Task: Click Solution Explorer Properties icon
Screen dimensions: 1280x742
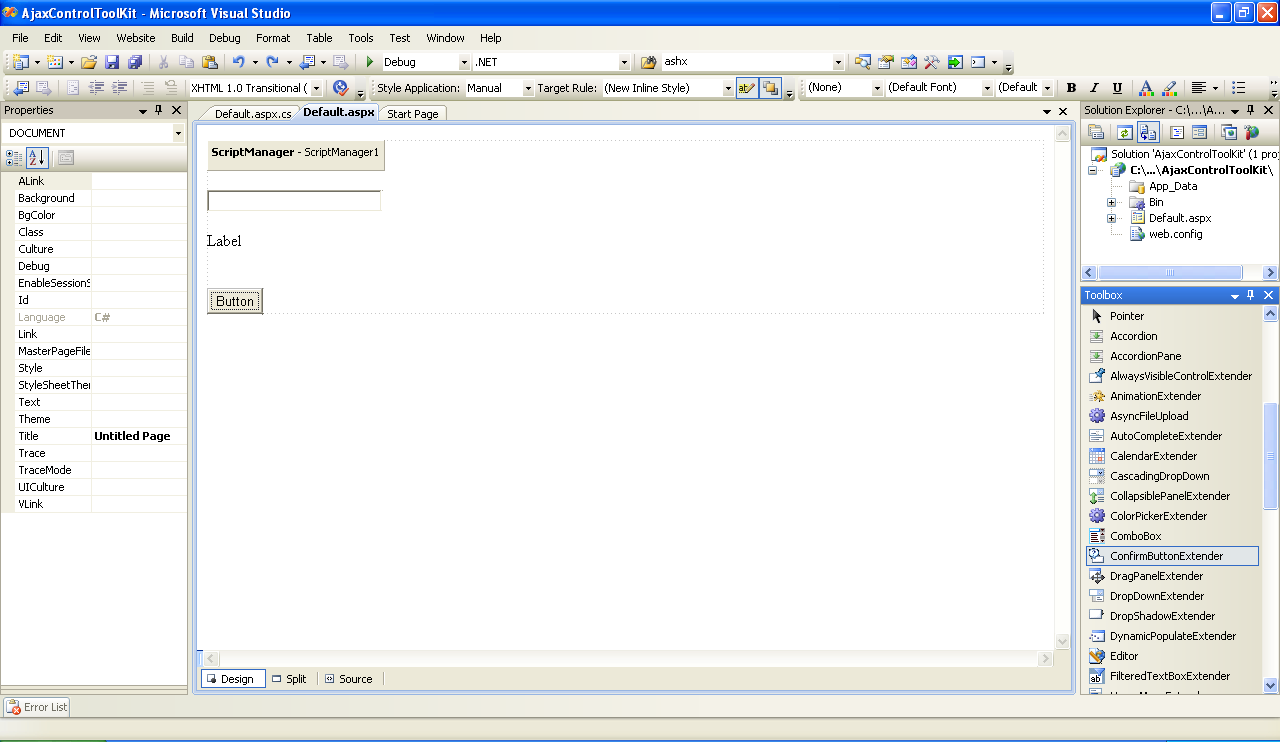Action: tap(1096, 132)
